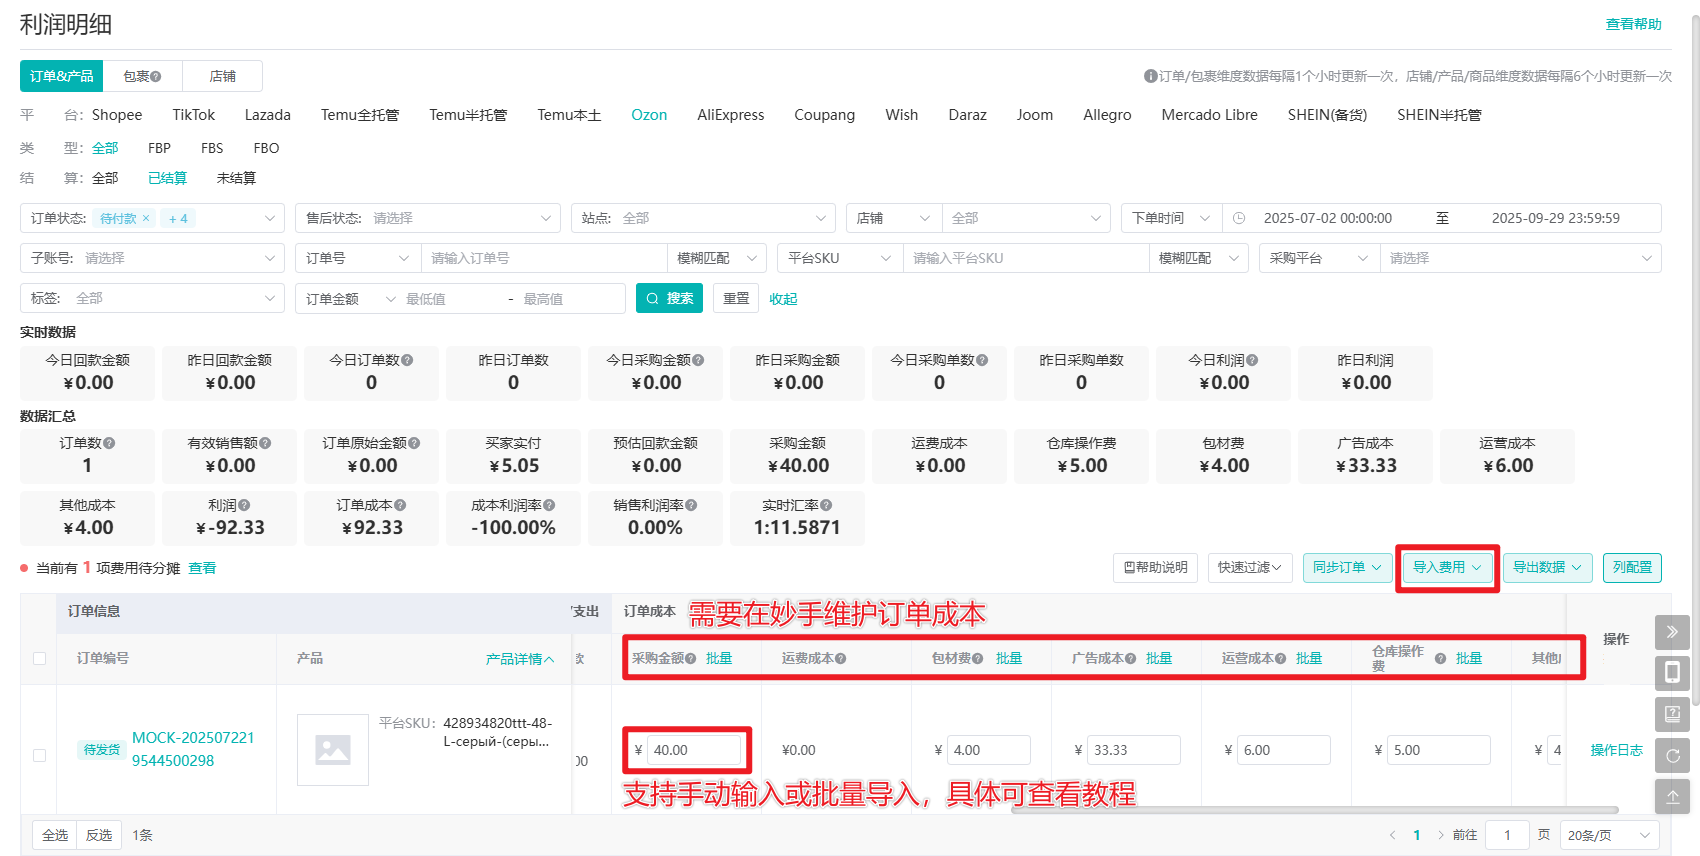Switch to the 订单&产品 tab

coord(61,76)
